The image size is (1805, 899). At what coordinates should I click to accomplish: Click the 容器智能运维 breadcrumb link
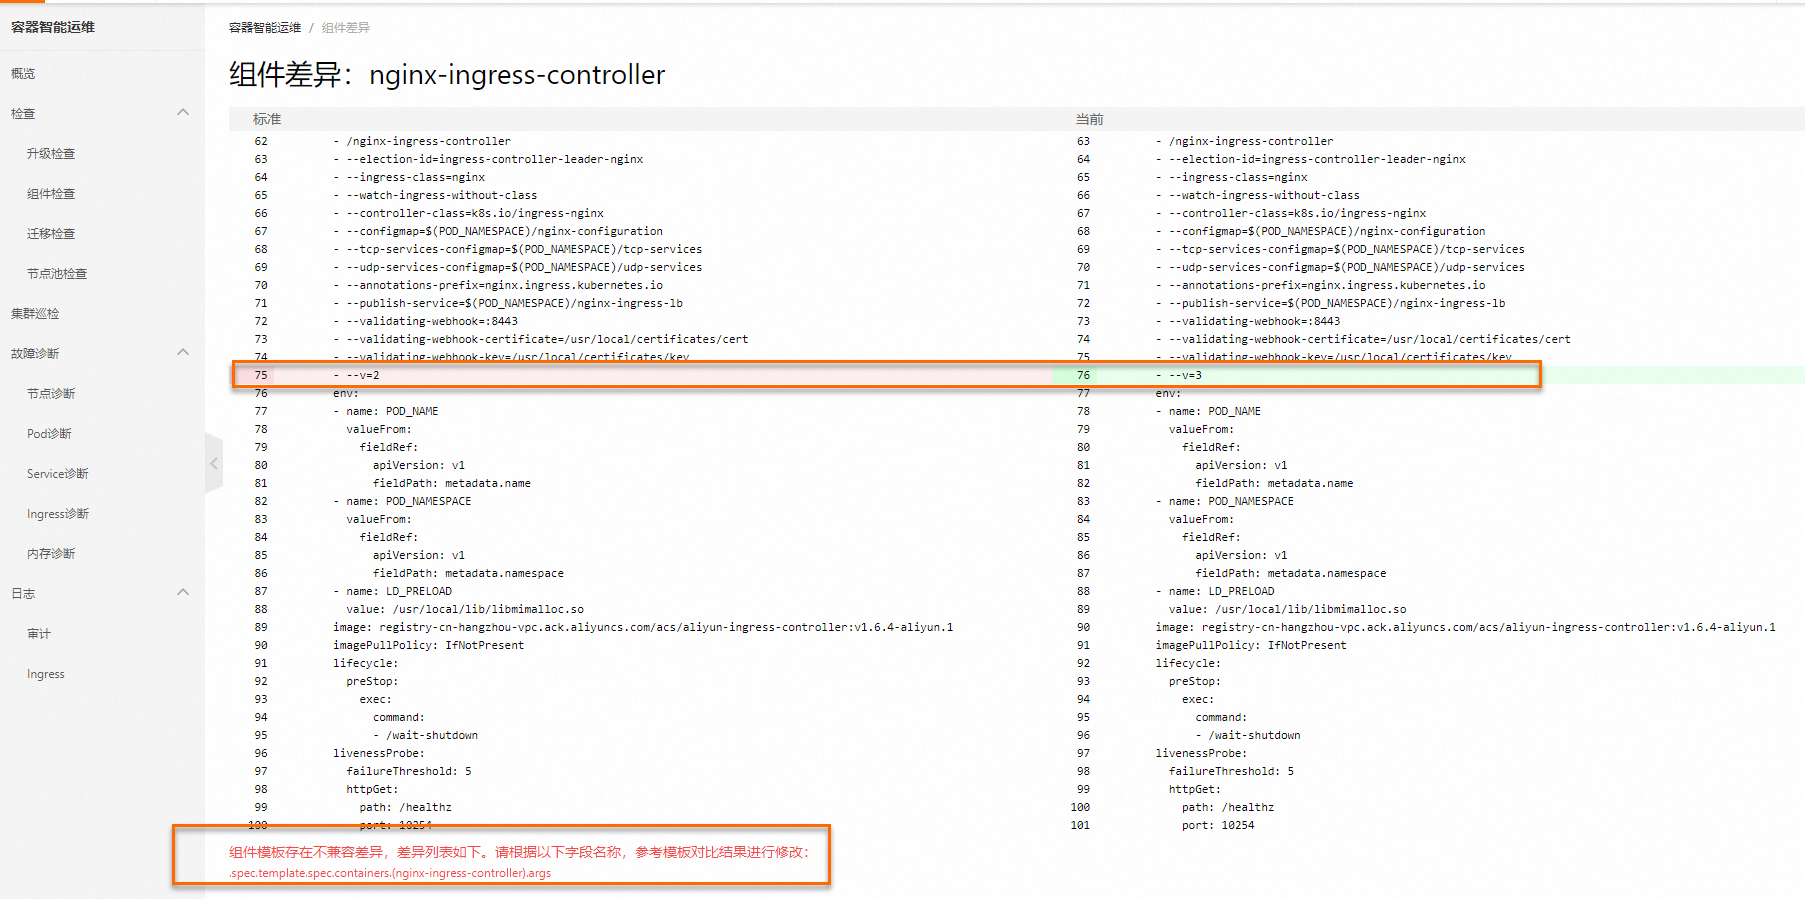pyautogui.click(x=265, y=28)
